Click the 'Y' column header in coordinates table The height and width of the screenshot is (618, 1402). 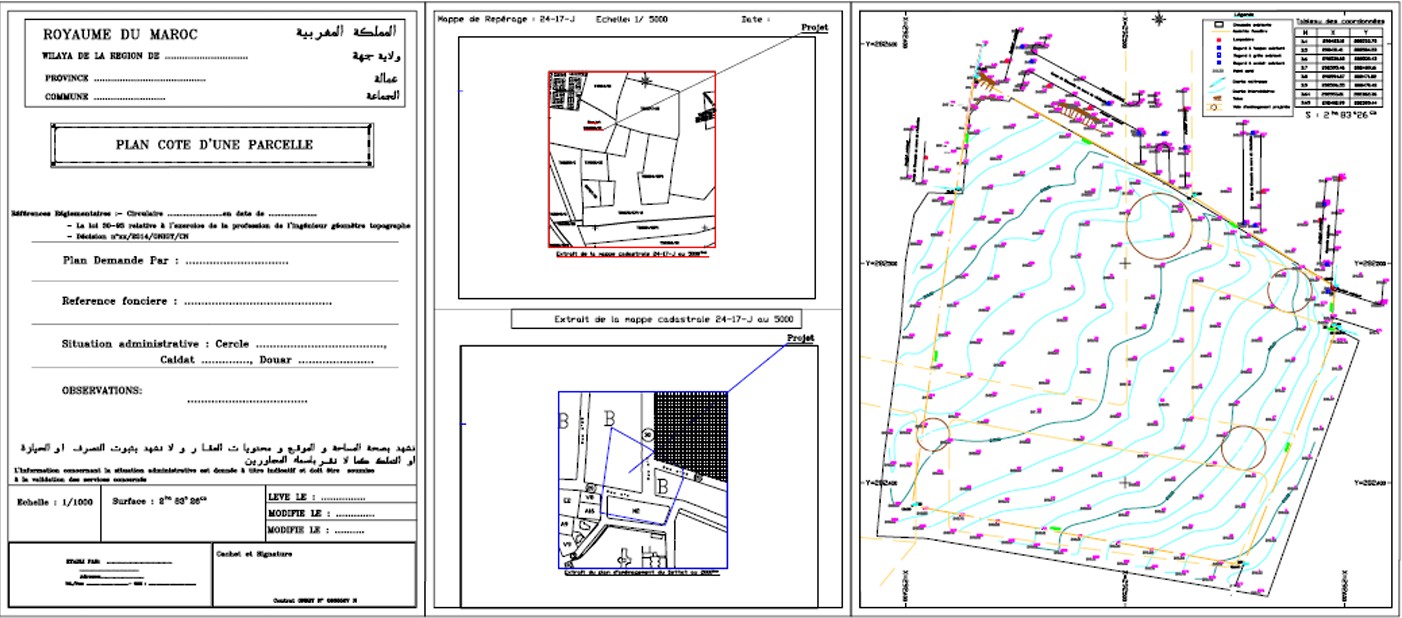pos(1367,31)
